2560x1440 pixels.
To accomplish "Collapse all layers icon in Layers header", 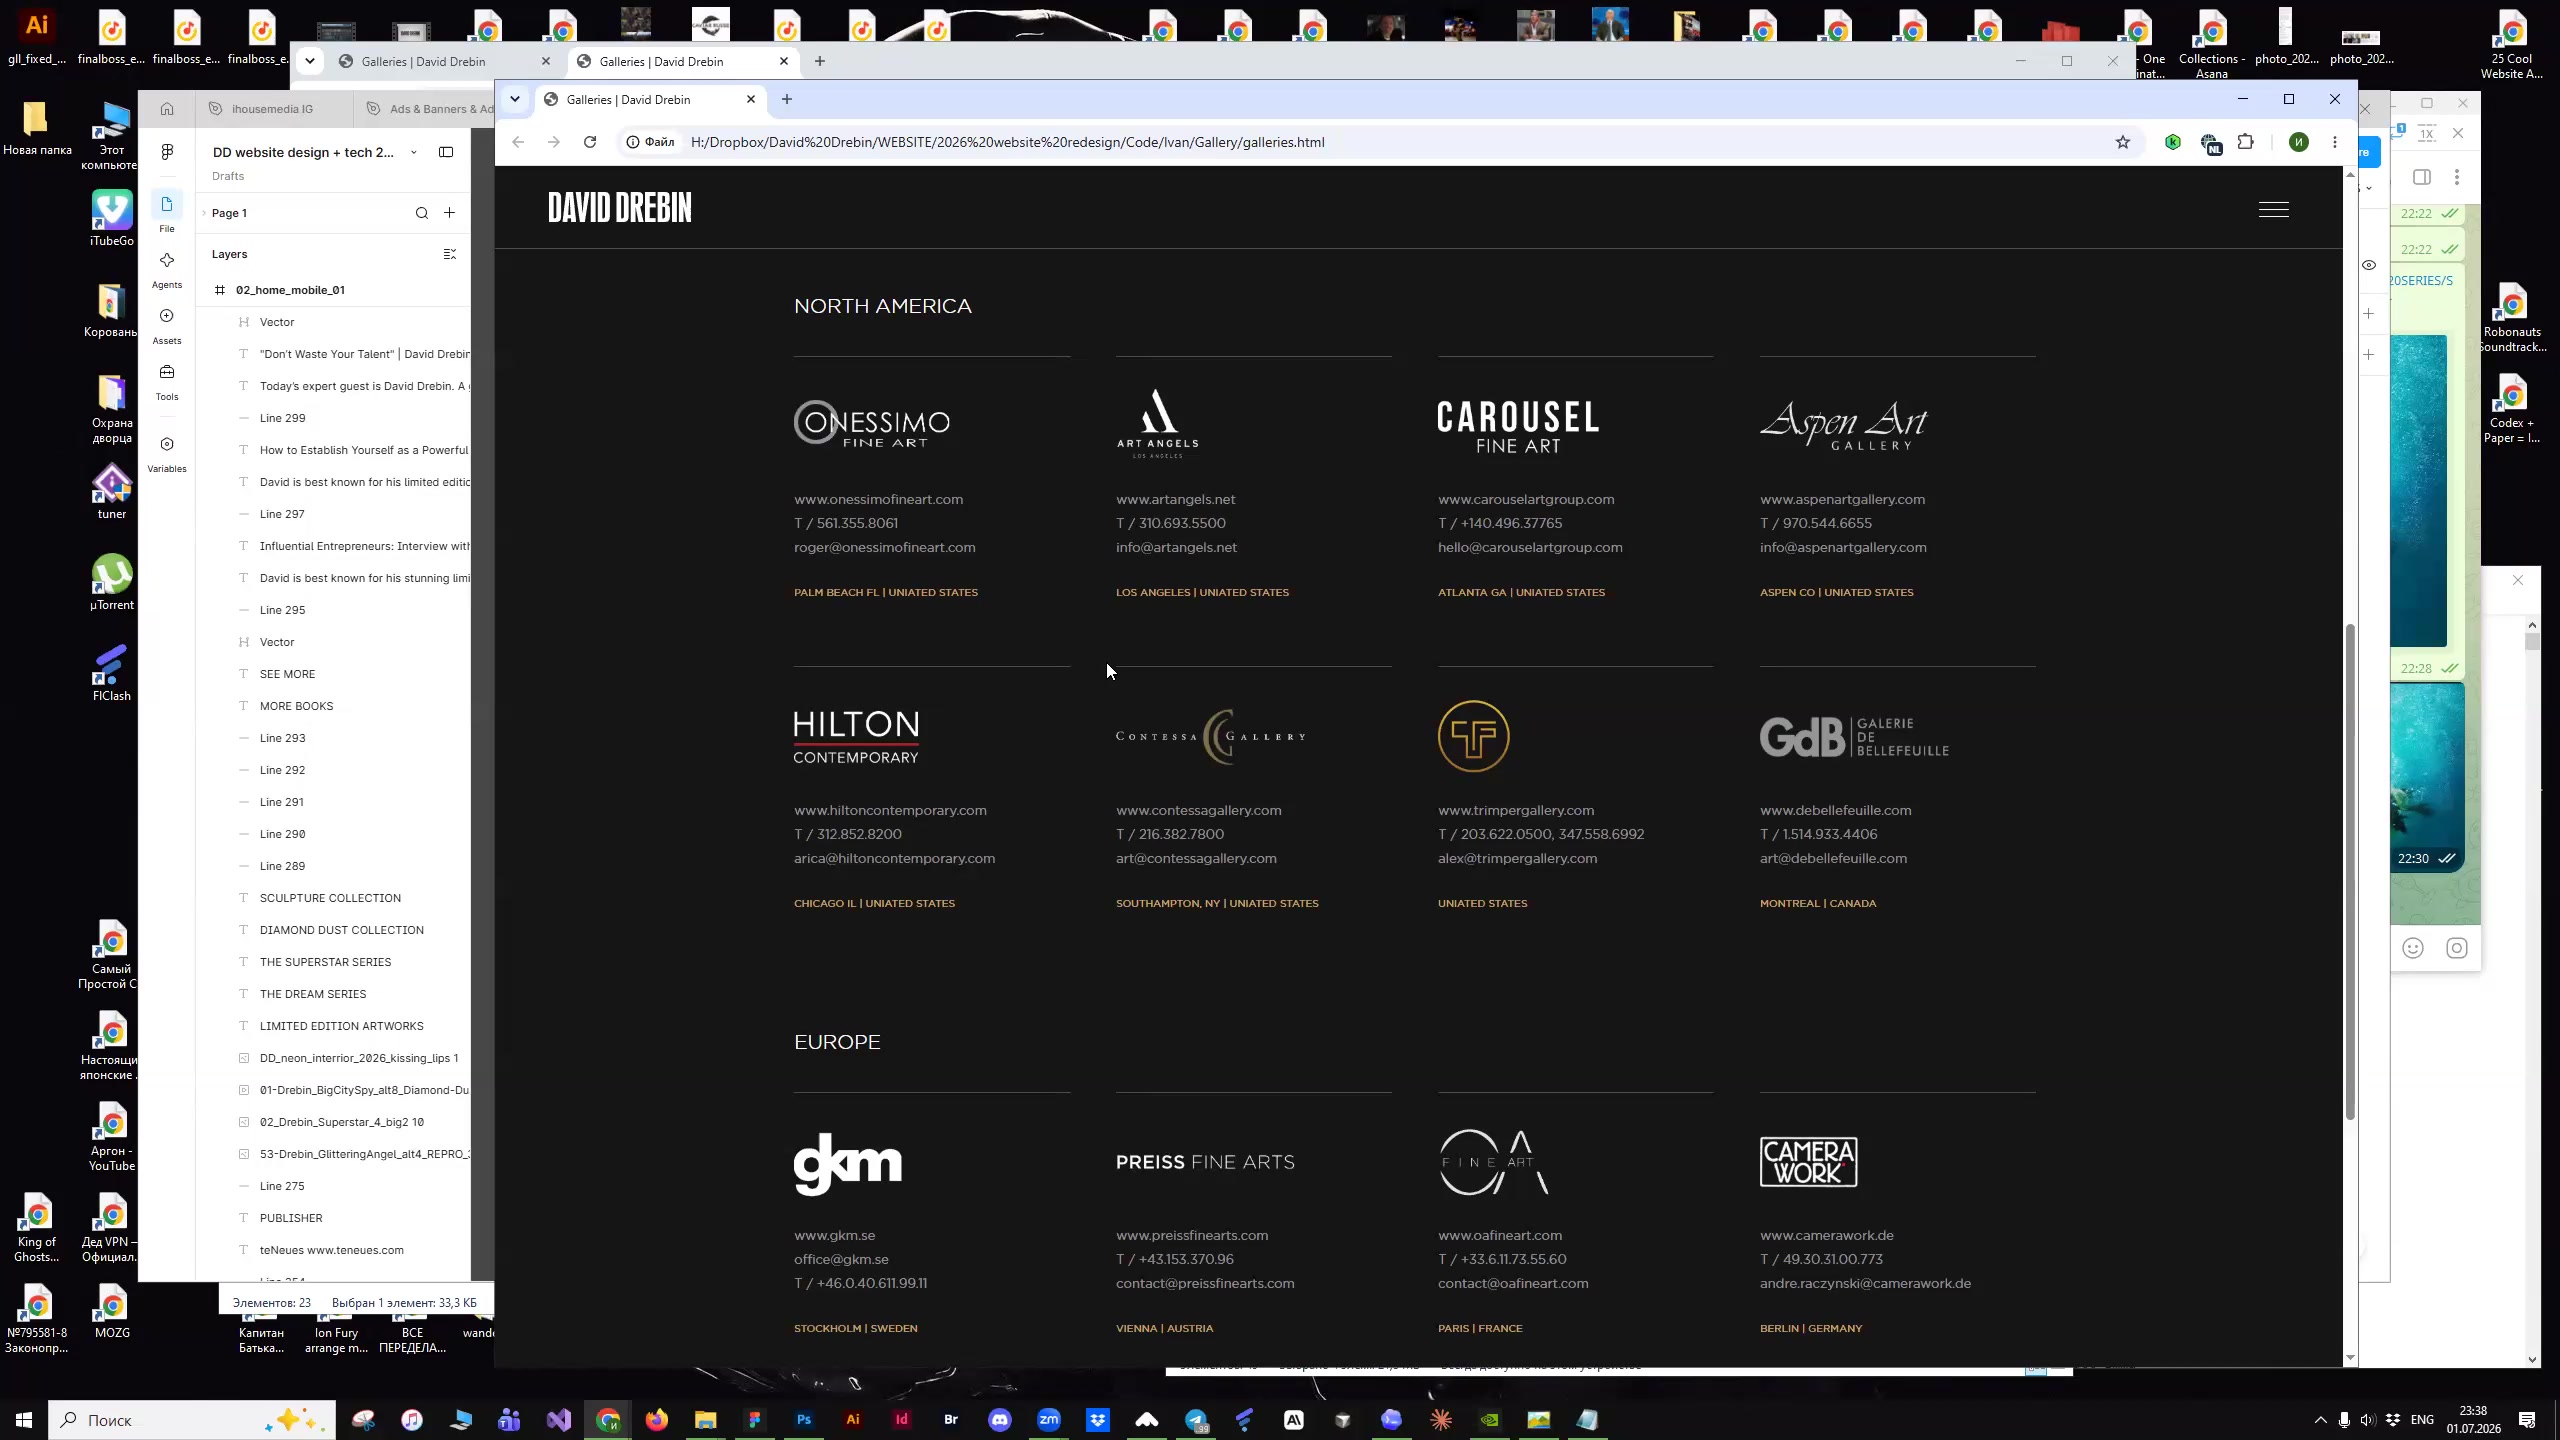I will (449, 254).
